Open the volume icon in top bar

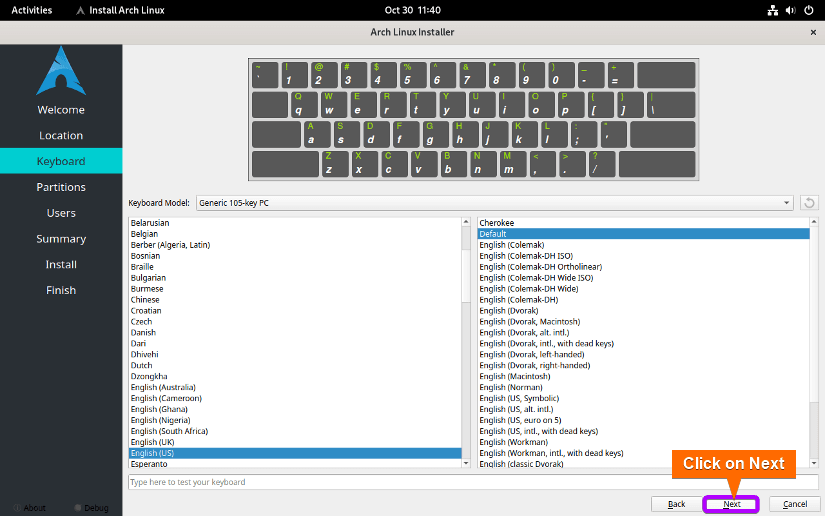point(790,10)
